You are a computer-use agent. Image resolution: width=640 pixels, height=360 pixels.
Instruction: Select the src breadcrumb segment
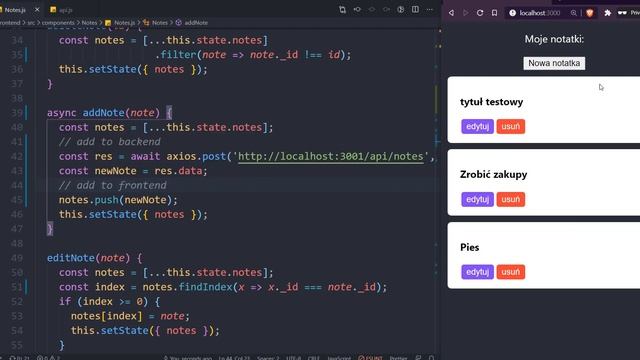(31, 23)
